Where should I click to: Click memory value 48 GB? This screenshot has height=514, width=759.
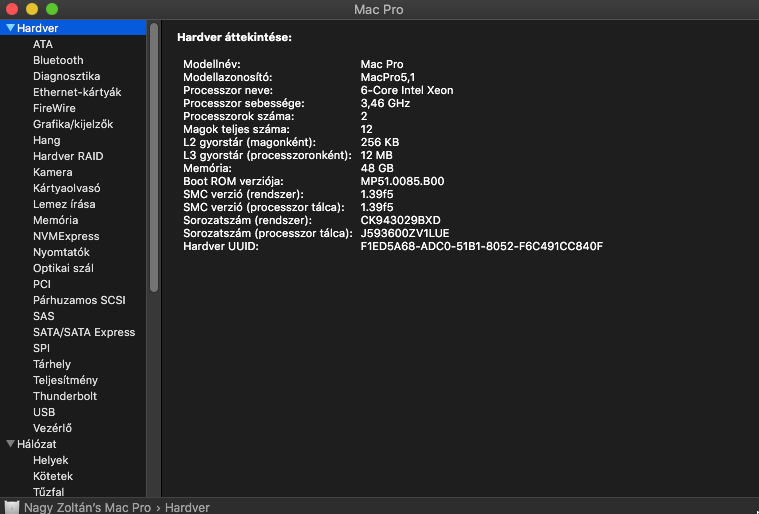pos(377,168)
